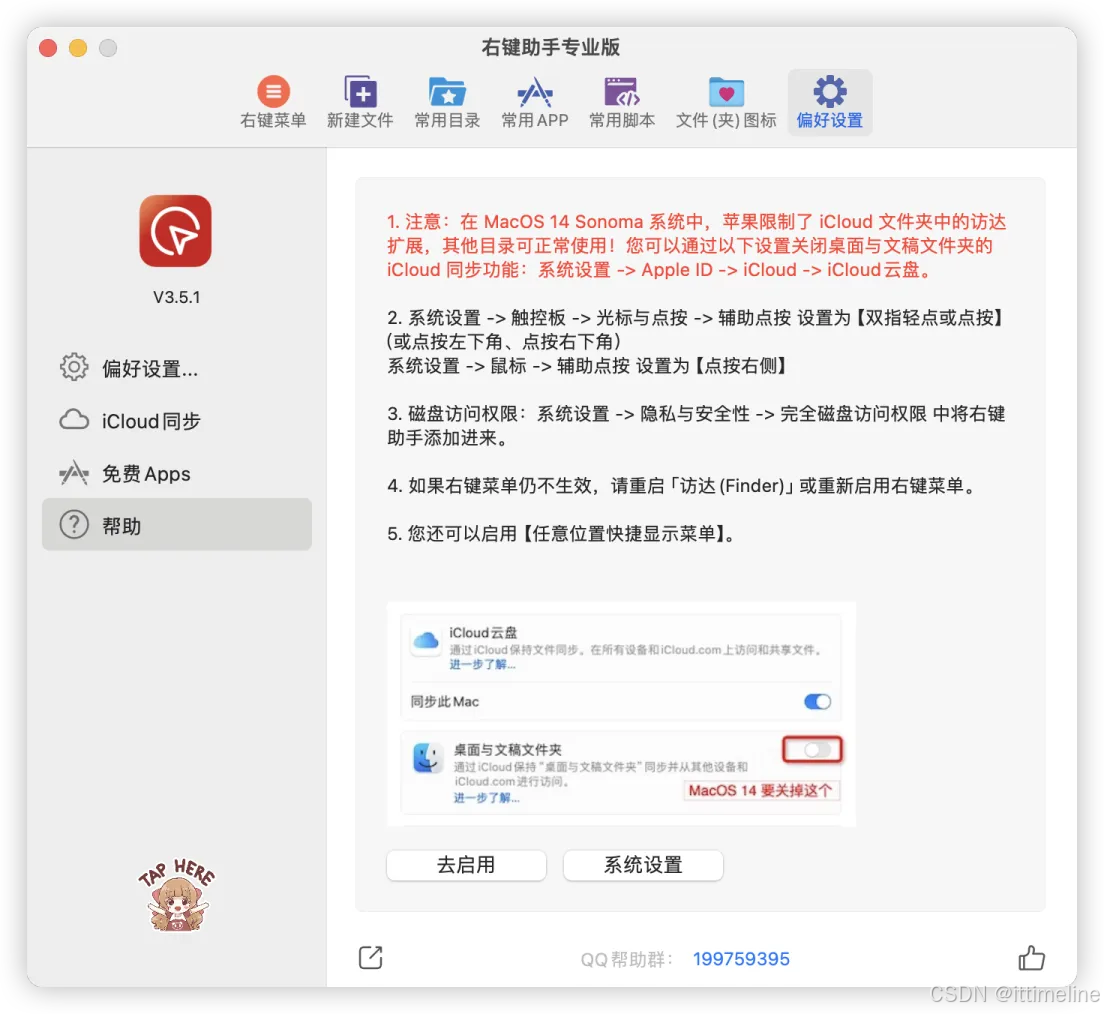Select 帮助 sidebar item
Viewport: 1104px width, 1014px height.
tap(176, 525)
